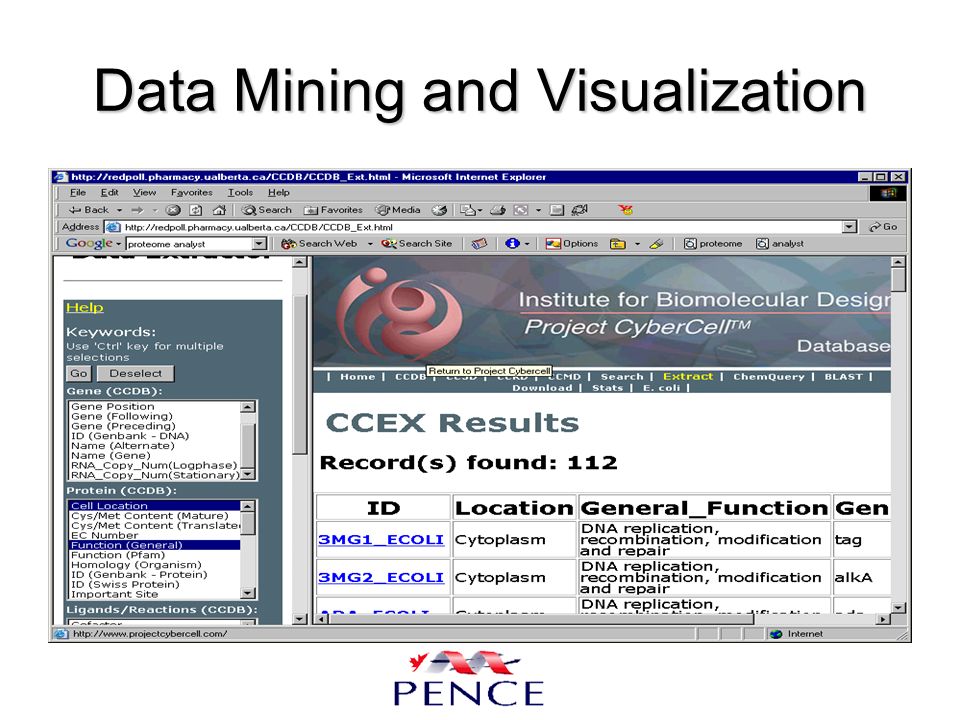Open Google toolbar Options

coord(572,244)
